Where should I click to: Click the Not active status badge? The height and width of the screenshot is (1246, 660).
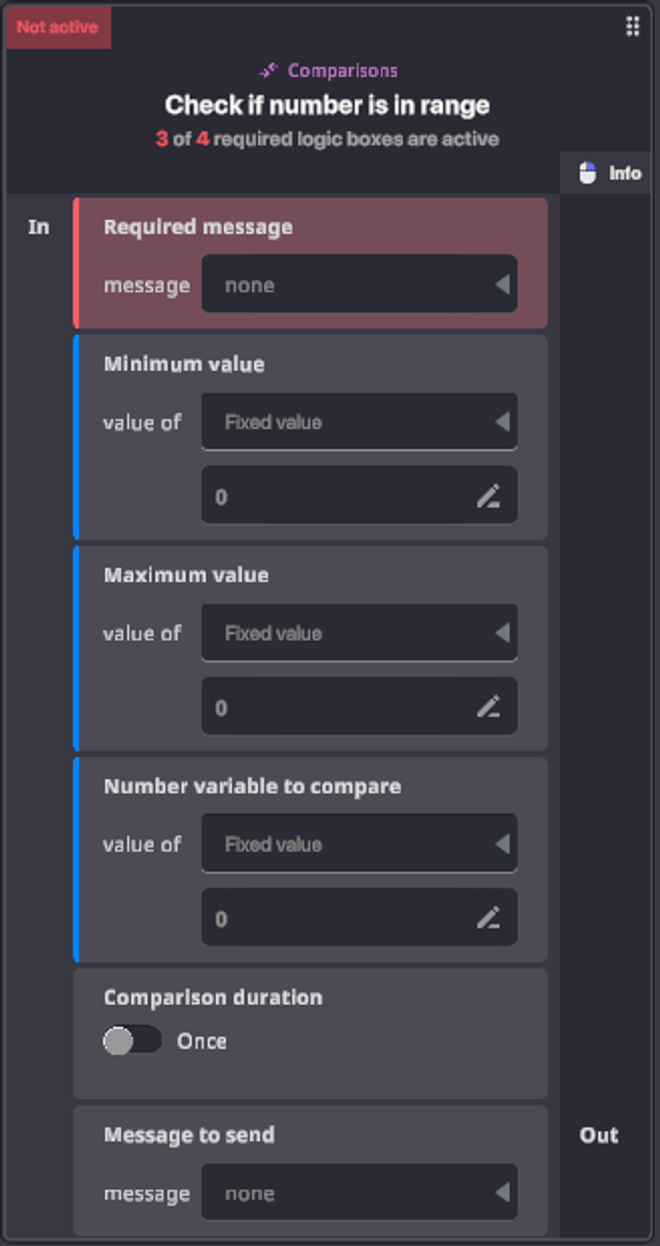point(57,27)
